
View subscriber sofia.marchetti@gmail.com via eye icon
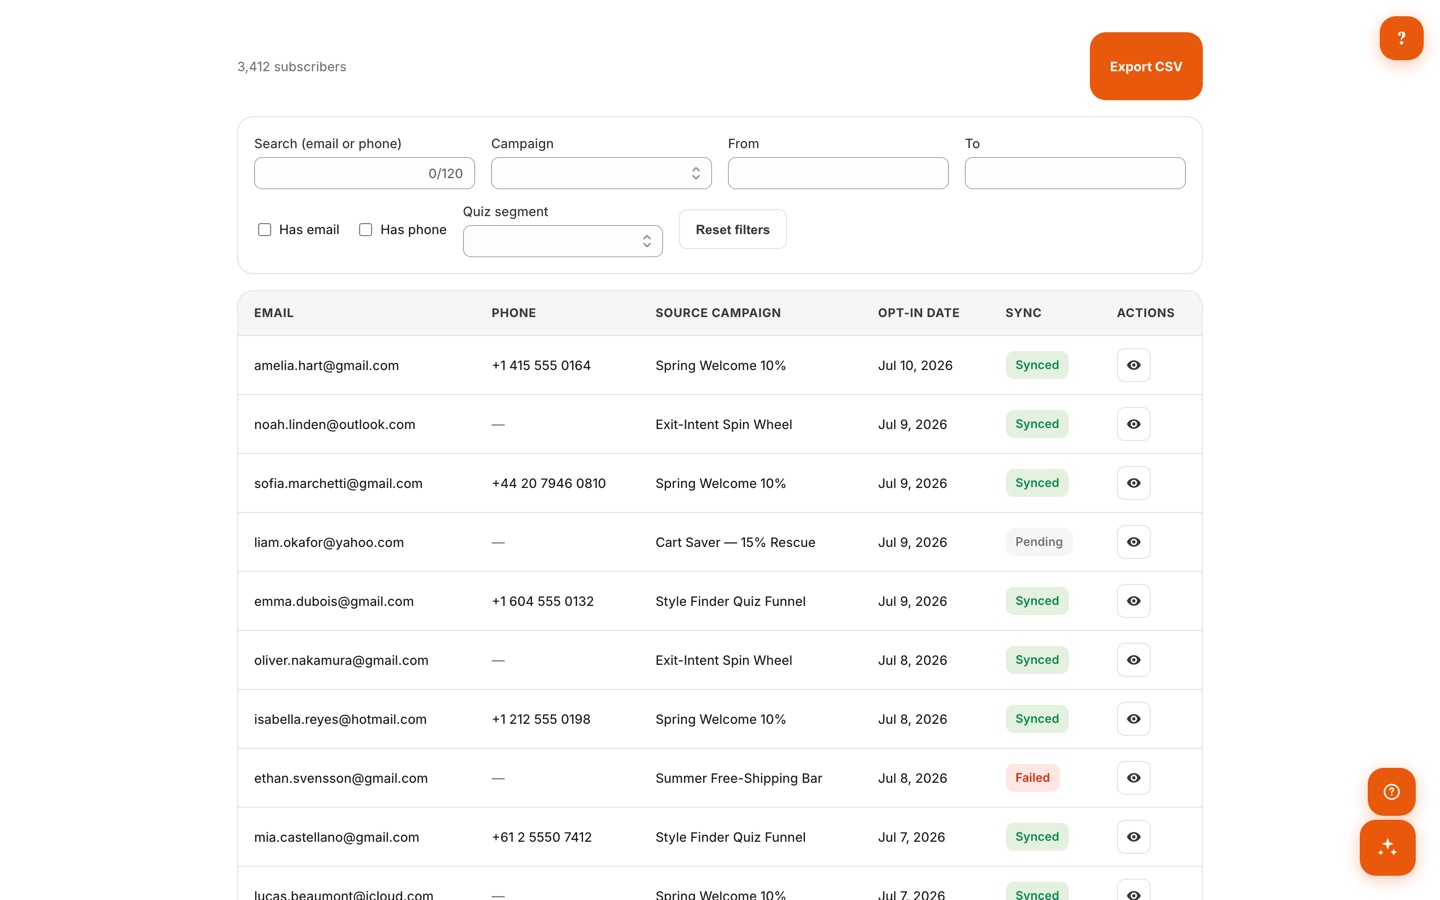1133,483
